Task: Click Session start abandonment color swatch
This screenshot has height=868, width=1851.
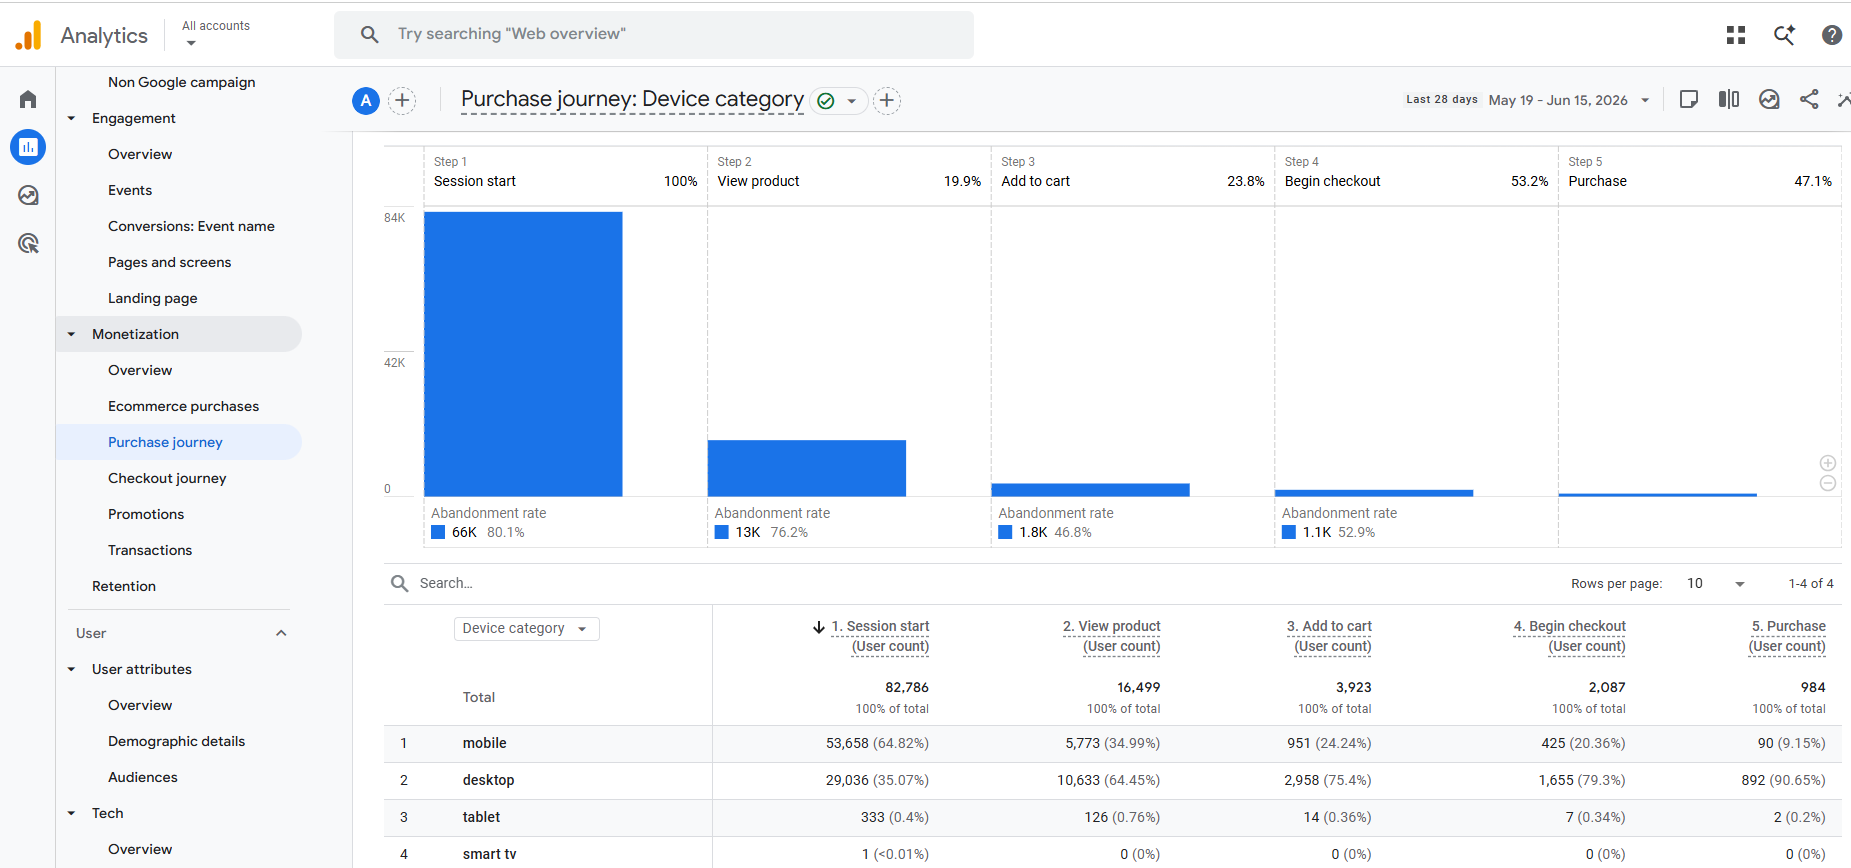Action: pyautogui.click(x=438, y=532)
